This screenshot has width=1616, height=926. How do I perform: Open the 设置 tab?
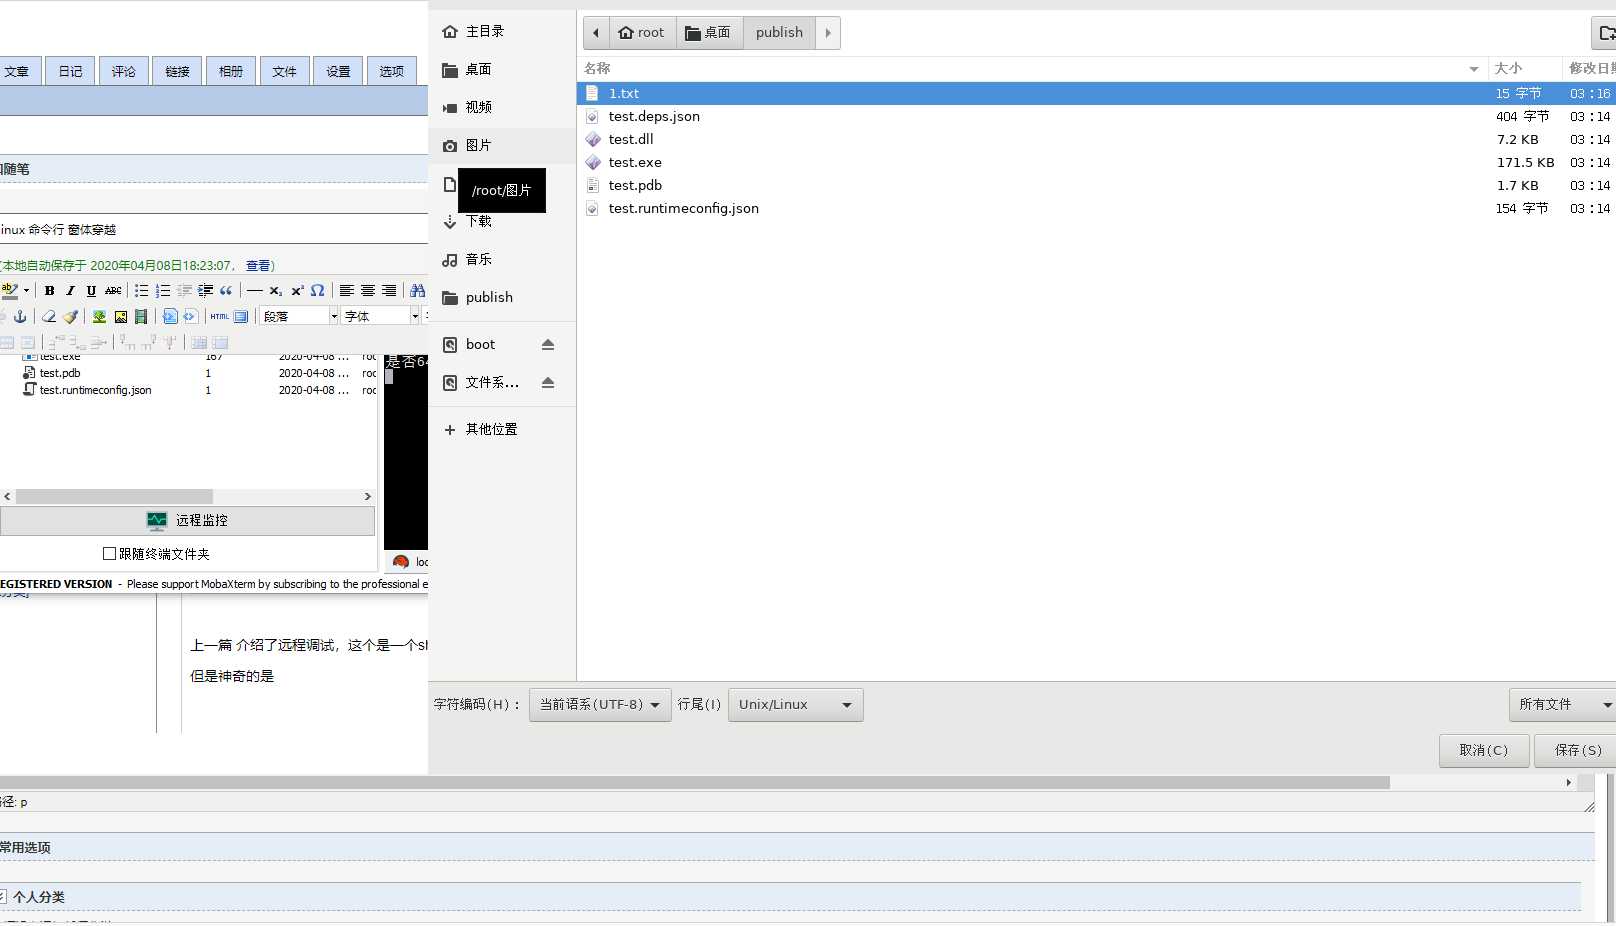(338, 71)
